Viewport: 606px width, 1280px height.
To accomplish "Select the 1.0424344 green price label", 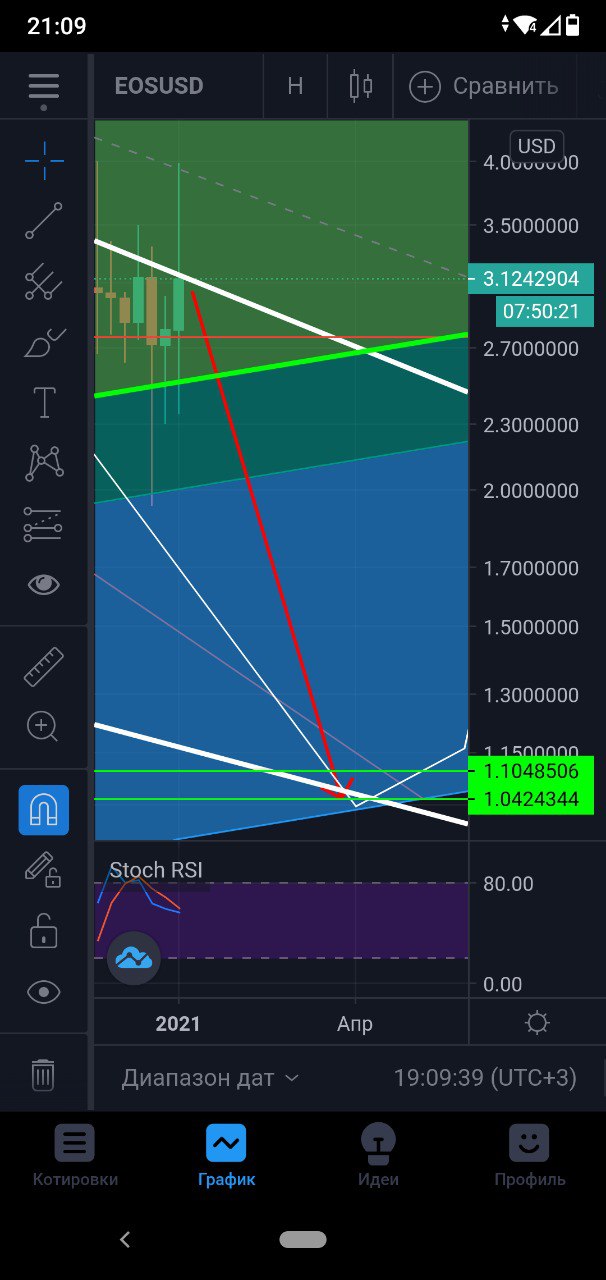I will coord(530,800).
